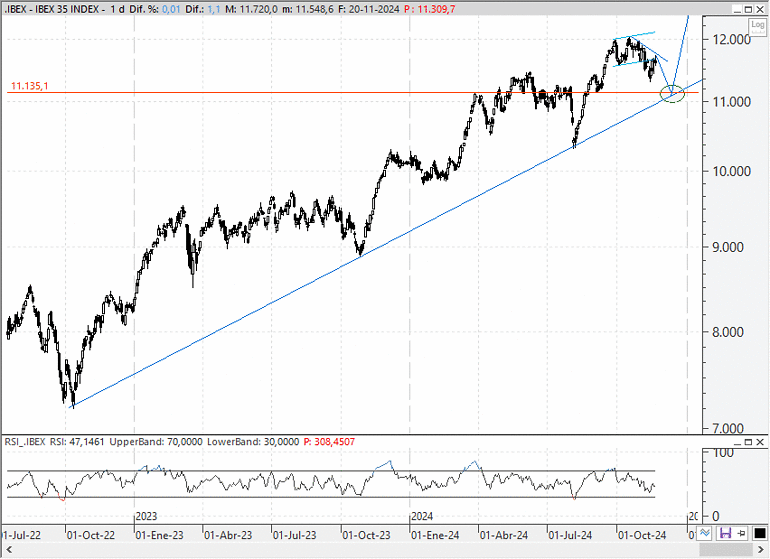Click the chart title '.IBEX - IBEX 35 INDEX'
Viewport: 770px width, 559px height.
point(51,9)
